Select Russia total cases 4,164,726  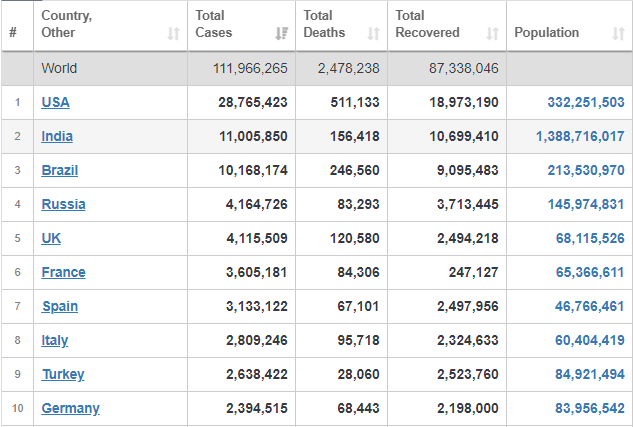[257, 204]
